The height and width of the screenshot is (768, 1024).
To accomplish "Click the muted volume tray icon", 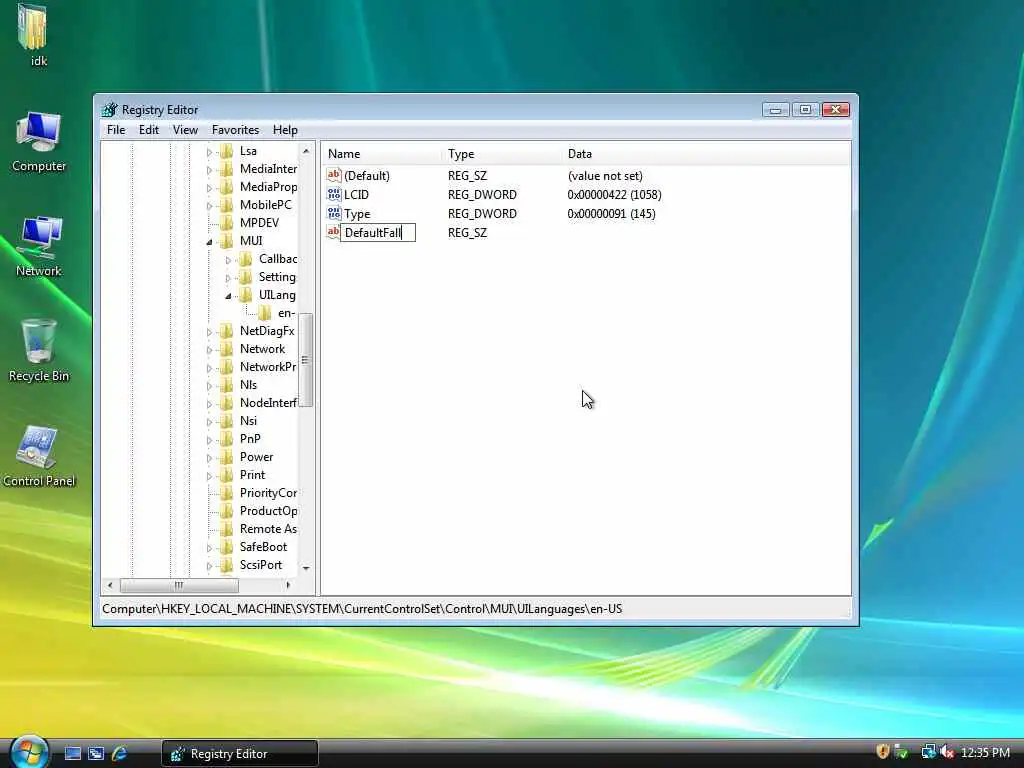I will (x=947, y=752).
